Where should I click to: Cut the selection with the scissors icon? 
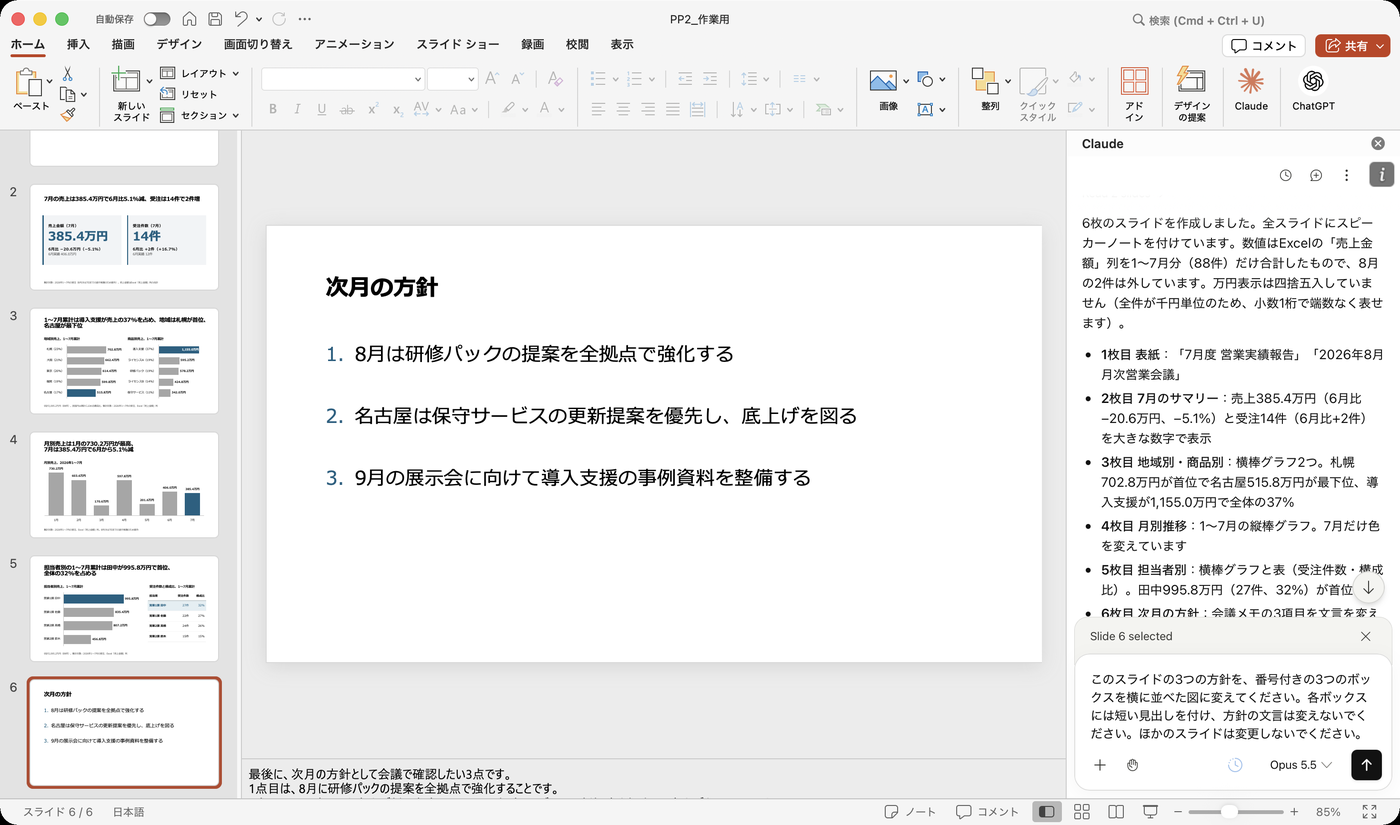pyautogui.click(x=67, y=74)
